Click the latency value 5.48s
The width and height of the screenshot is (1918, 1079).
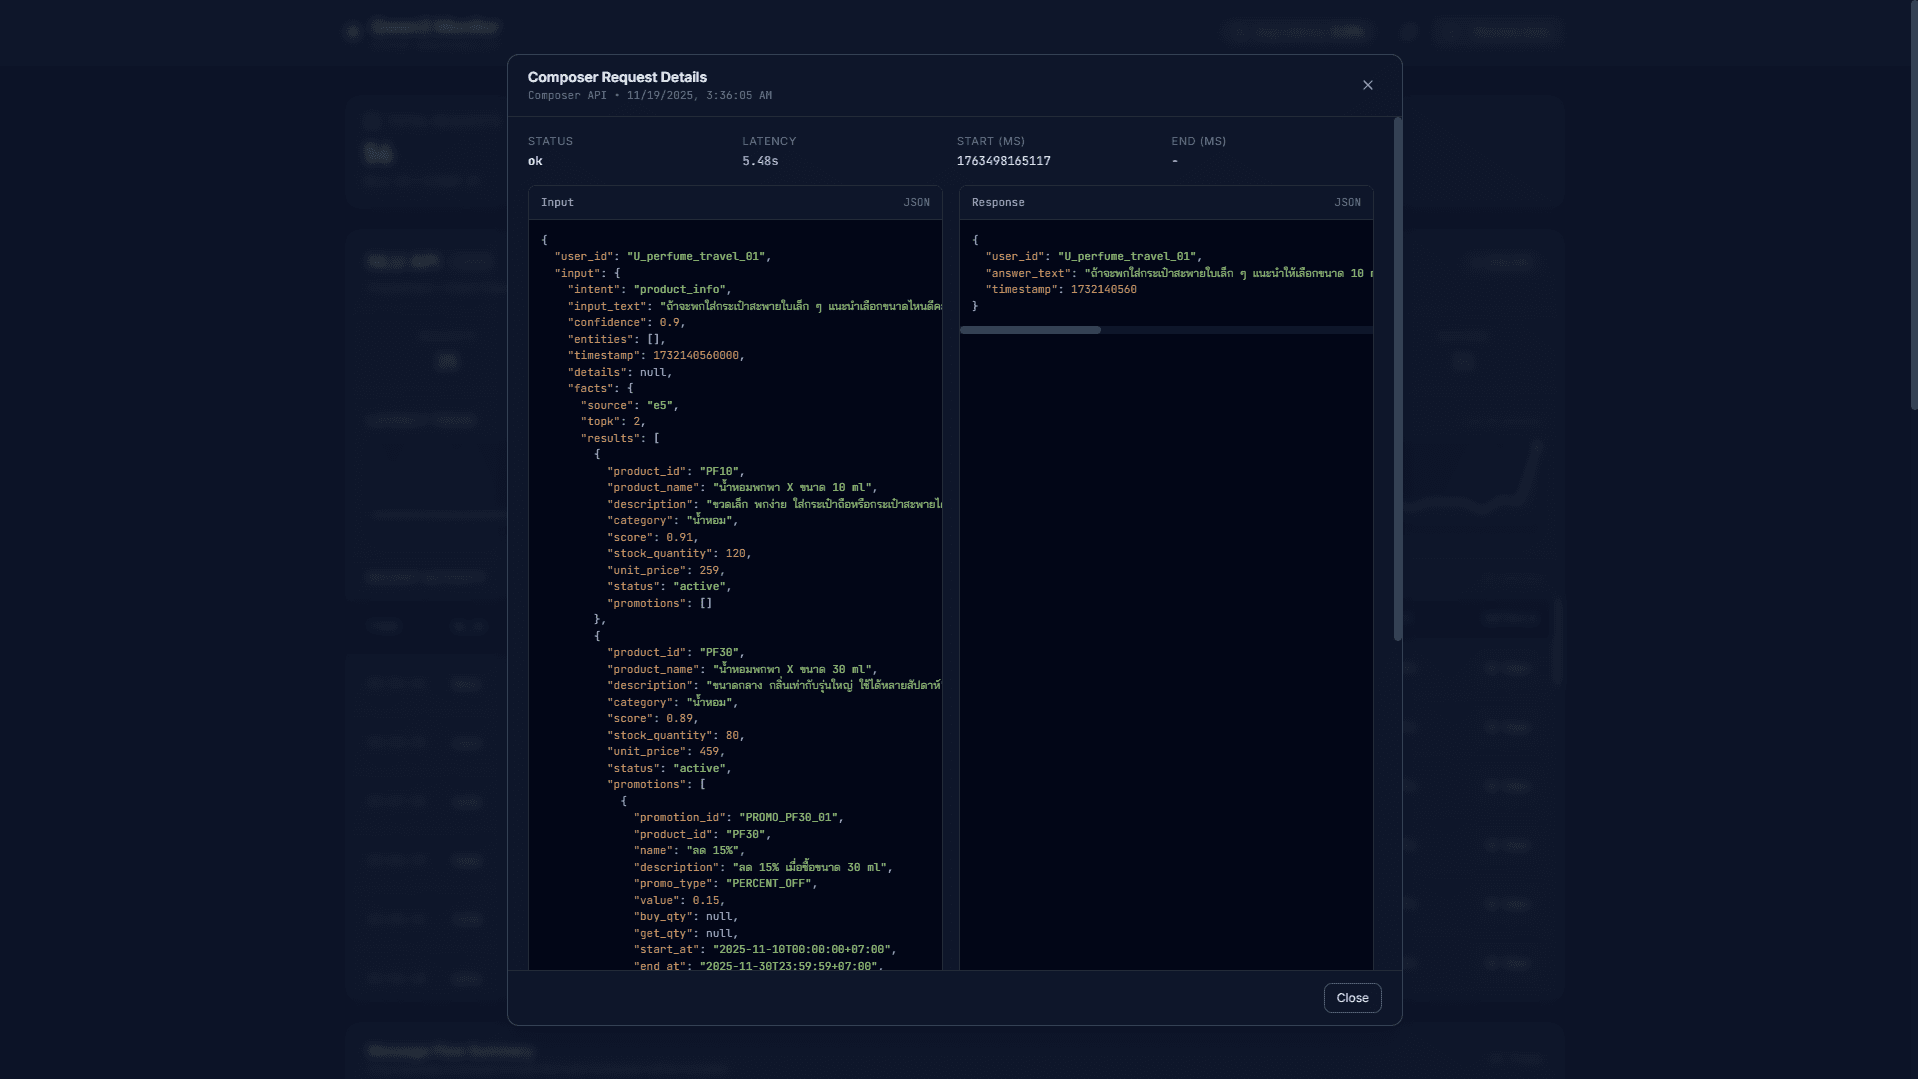click(x=759, y=161)
